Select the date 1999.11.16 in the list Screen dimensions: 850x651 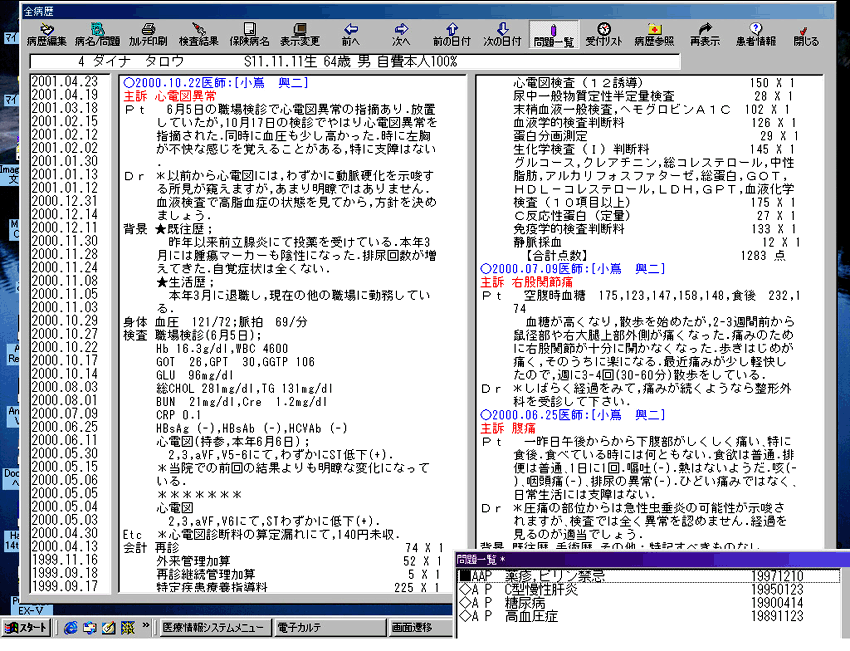65,559
